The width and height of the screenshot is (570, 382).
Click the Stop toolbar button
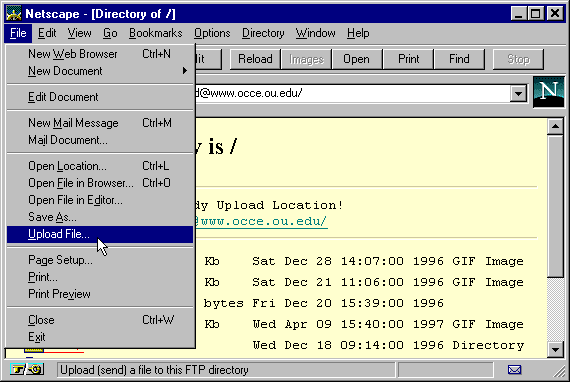pos(518,59)
